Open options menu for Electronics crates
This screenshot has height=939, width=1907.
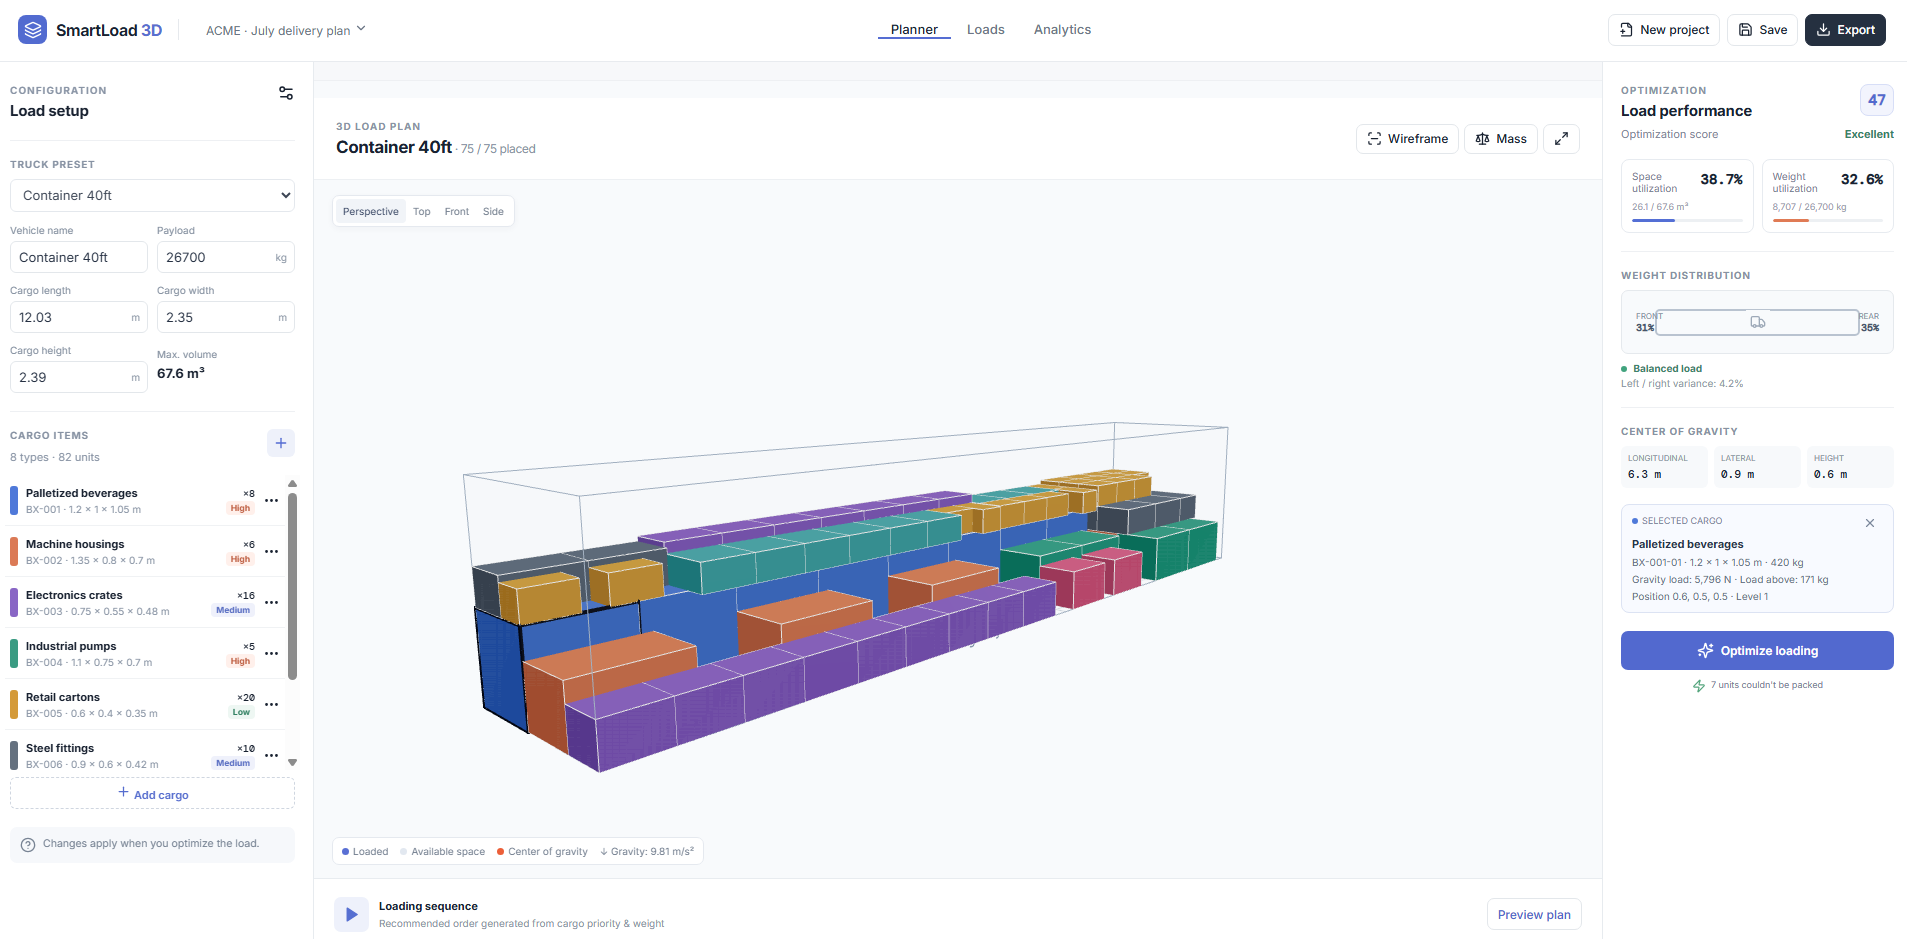[272, 603]
